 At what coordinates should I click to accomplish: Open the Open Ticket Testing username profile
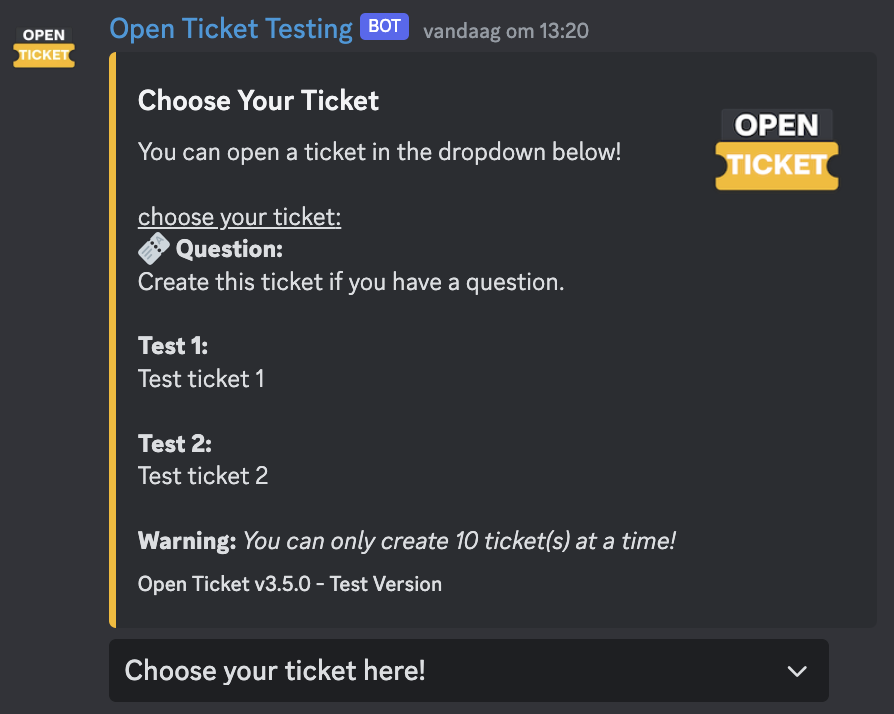pyautogui.click(x=231, y=29)
